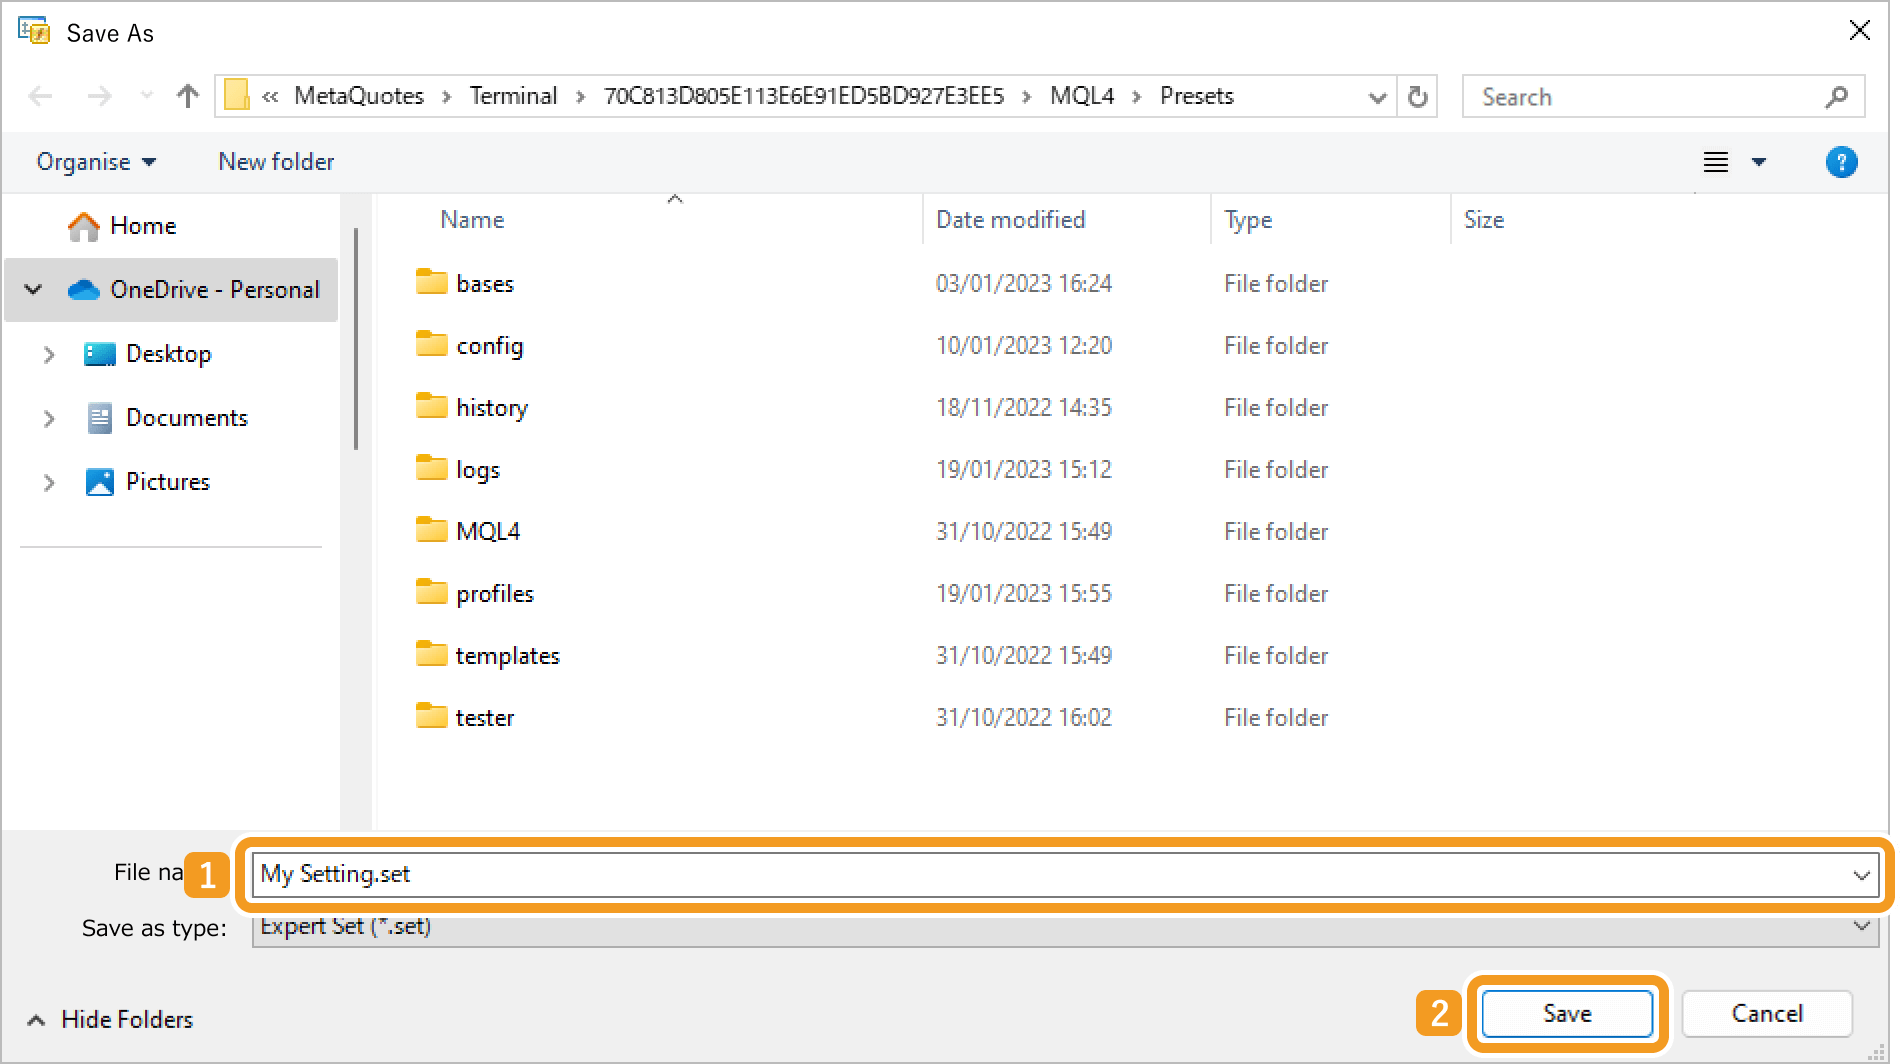
Task: Navigate up one folder level
Action: coord(187,95)
